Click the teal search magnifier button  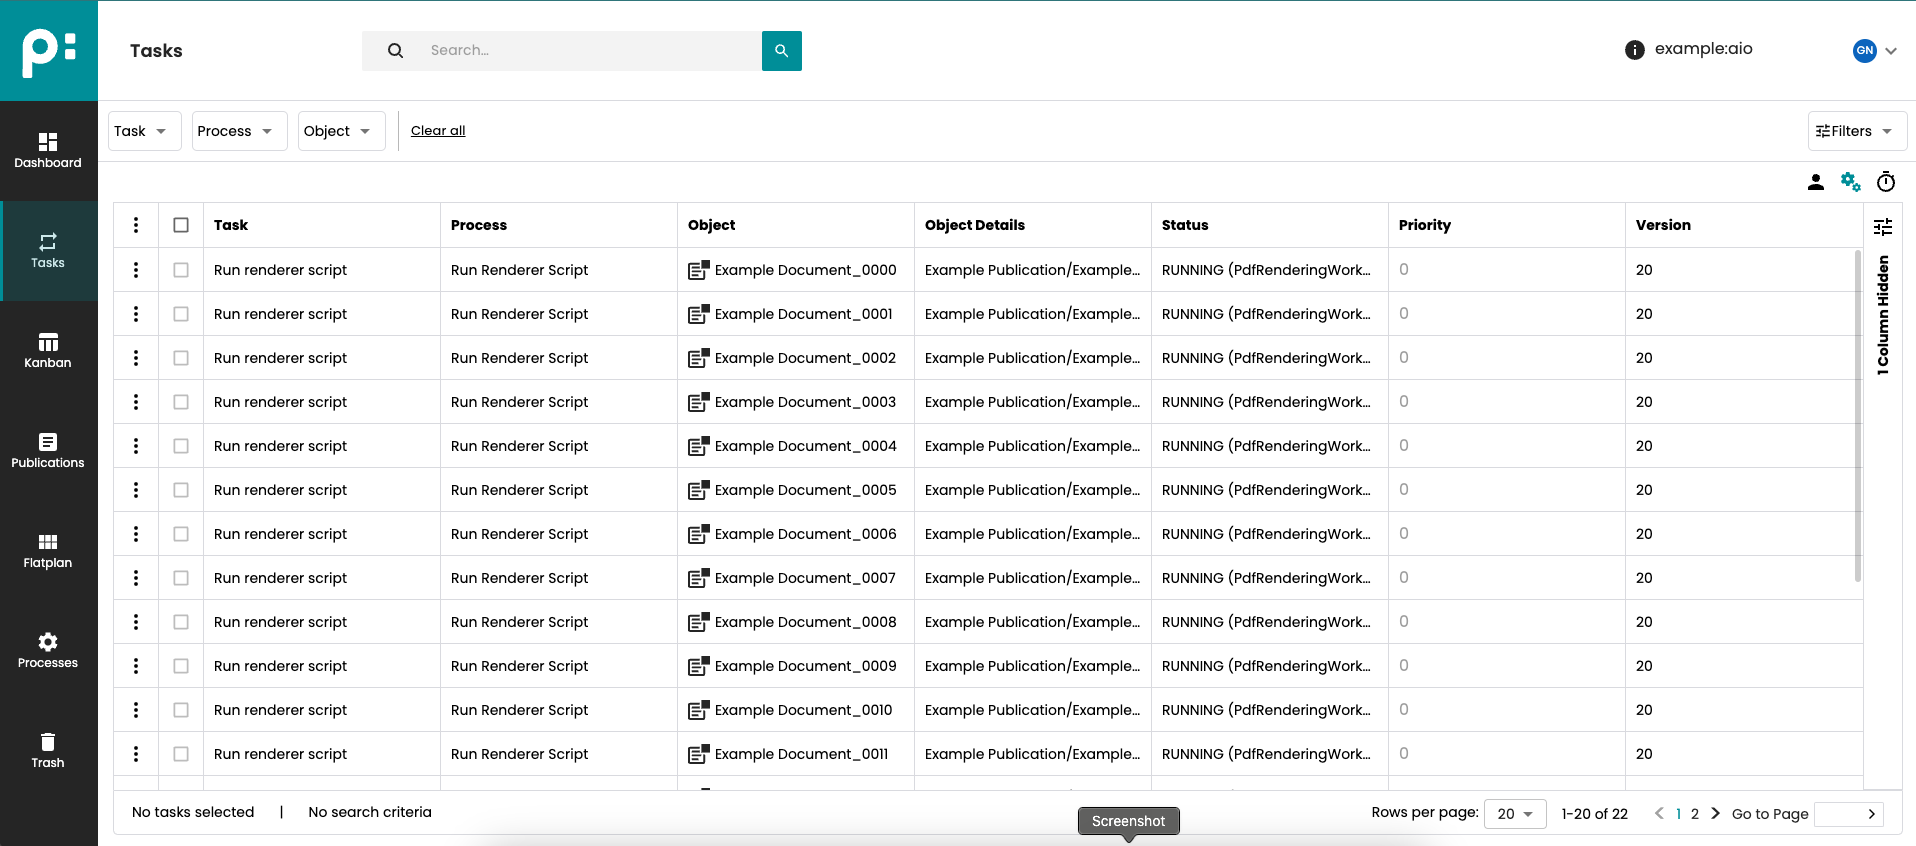click(781, 51)
